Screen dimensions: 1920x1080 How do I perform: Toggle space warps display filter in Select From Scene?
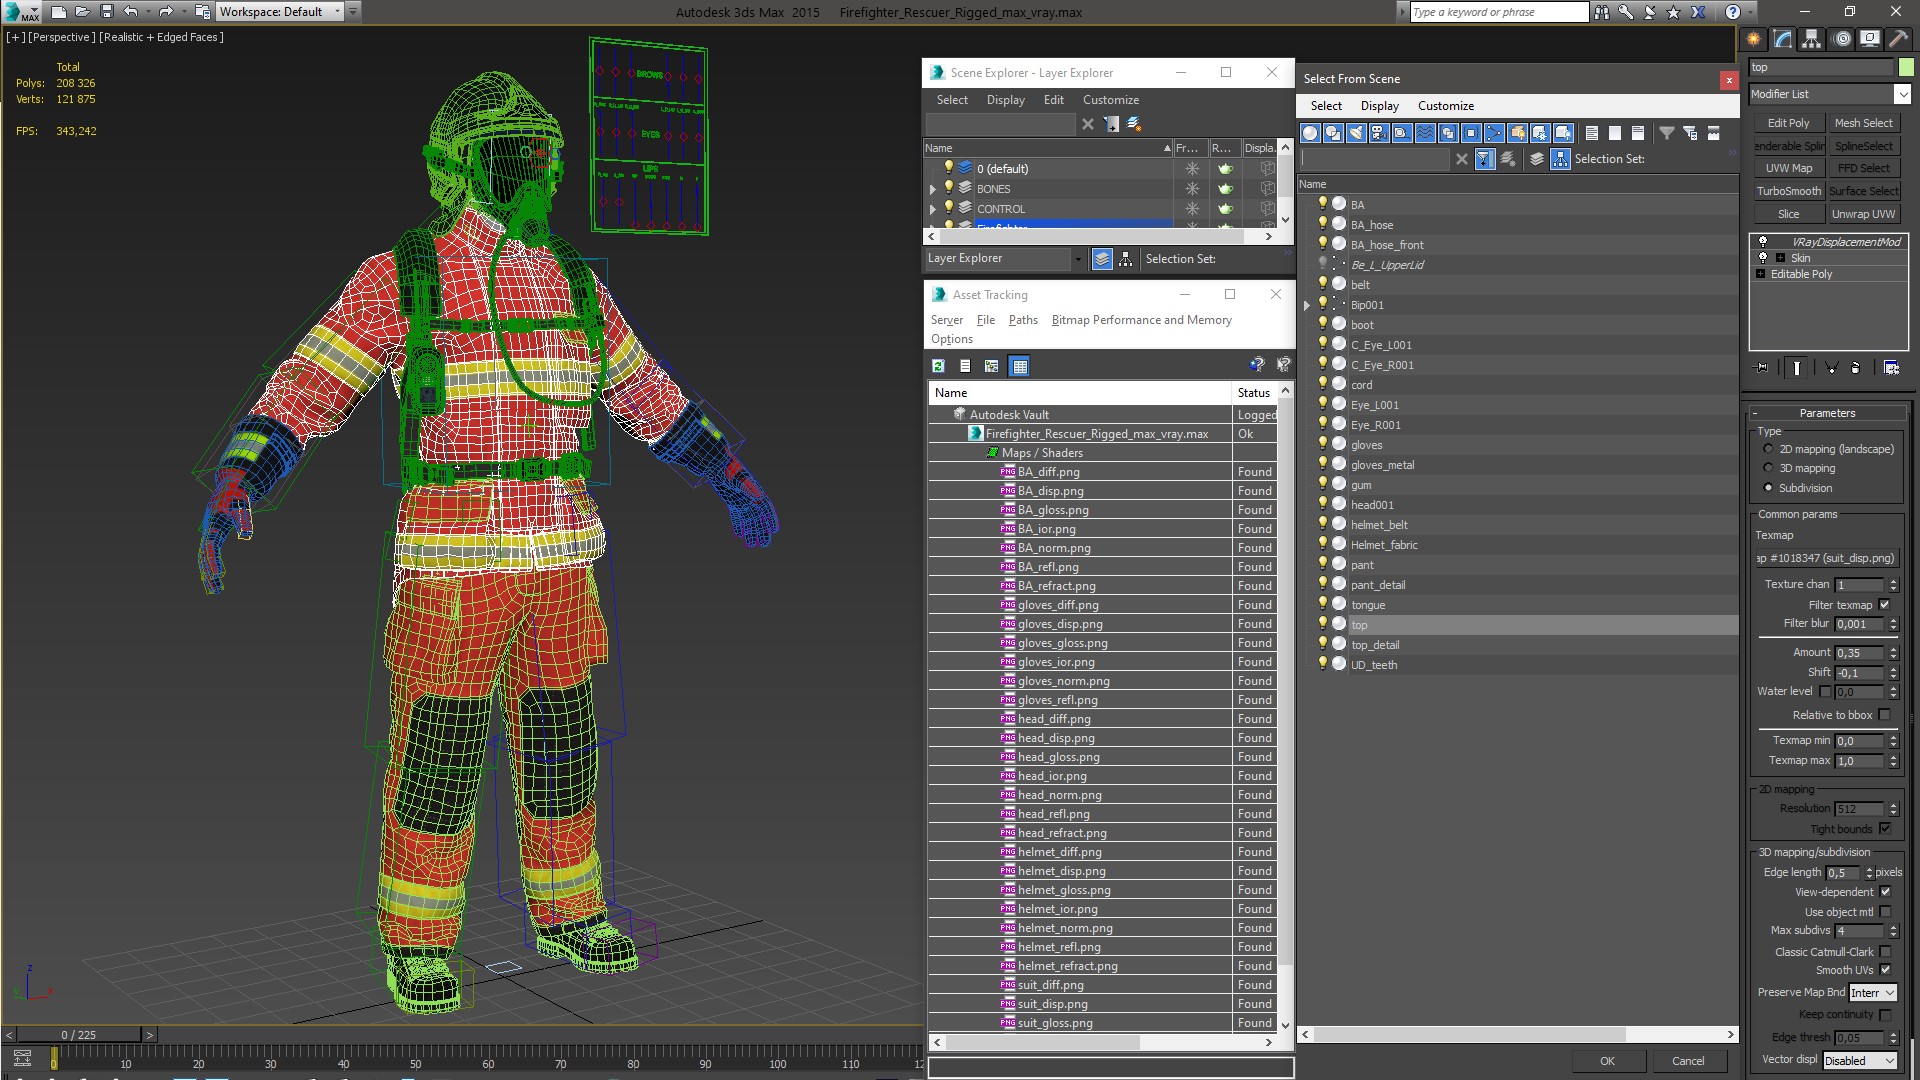click(1425, 133)
